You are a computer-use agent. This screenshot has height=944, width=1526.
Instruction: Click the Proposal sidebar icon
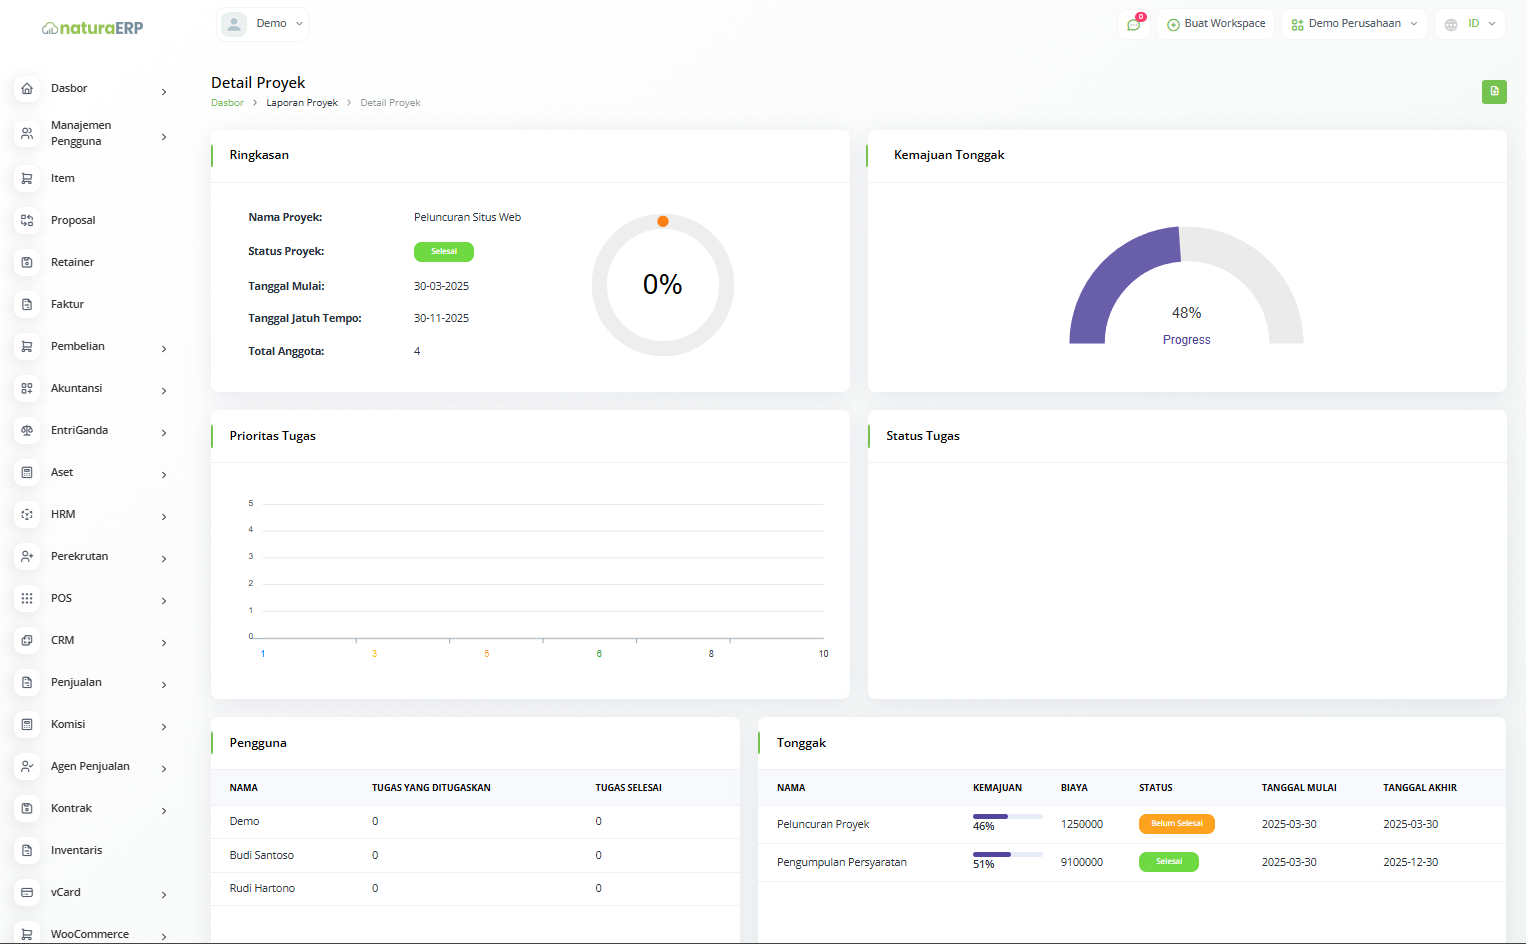27,221
